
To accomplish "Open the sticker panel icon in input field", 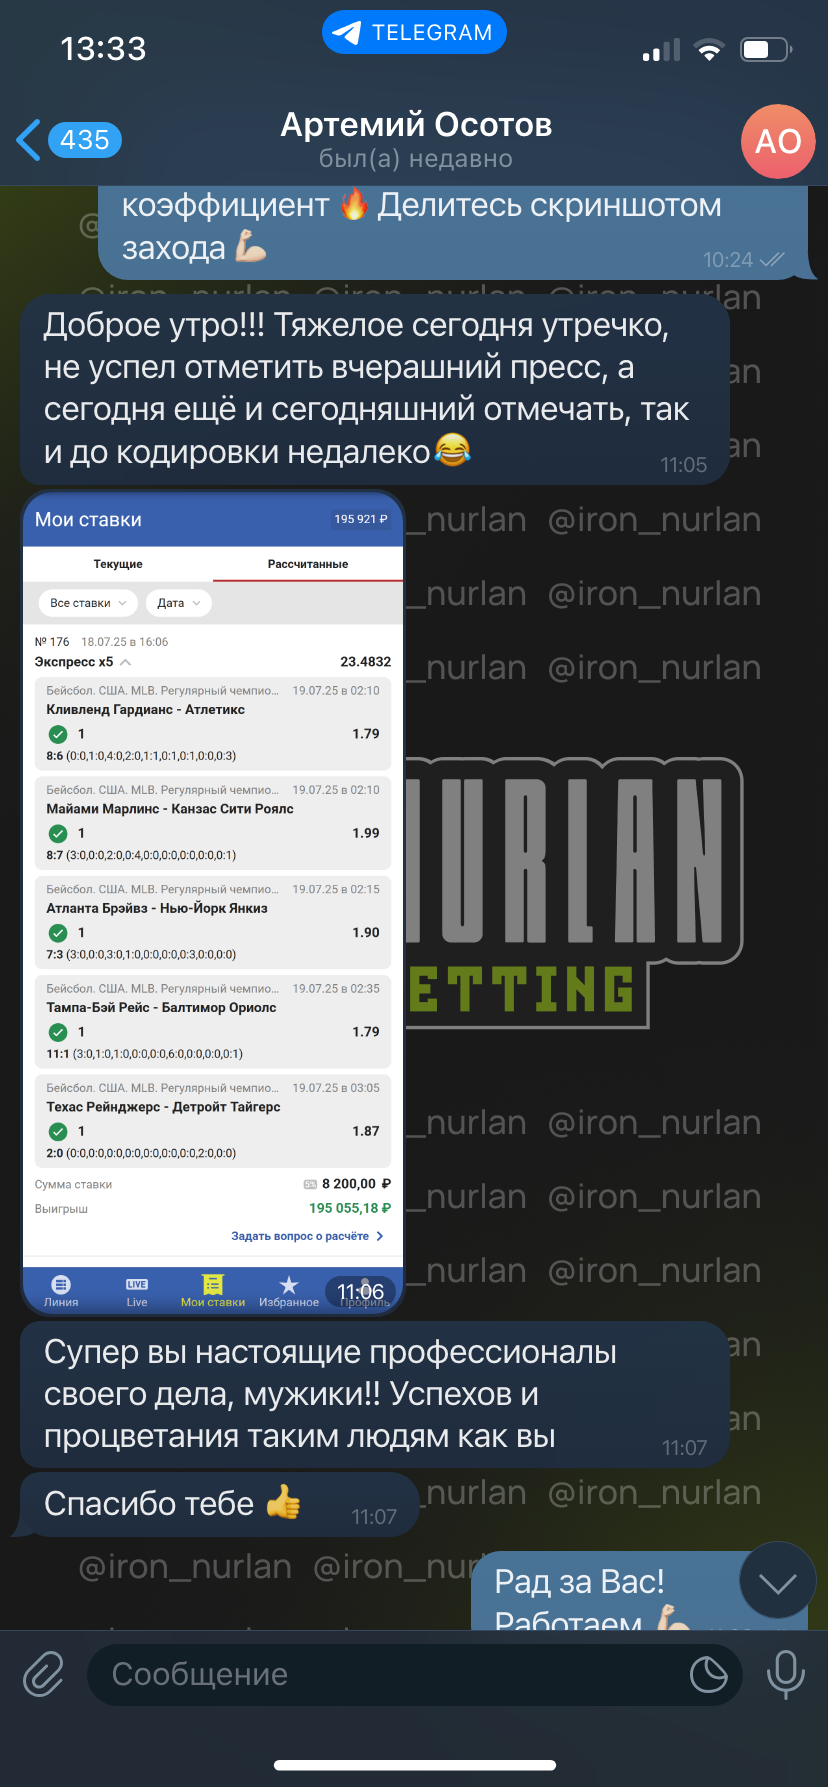I will click(708, 1674).
